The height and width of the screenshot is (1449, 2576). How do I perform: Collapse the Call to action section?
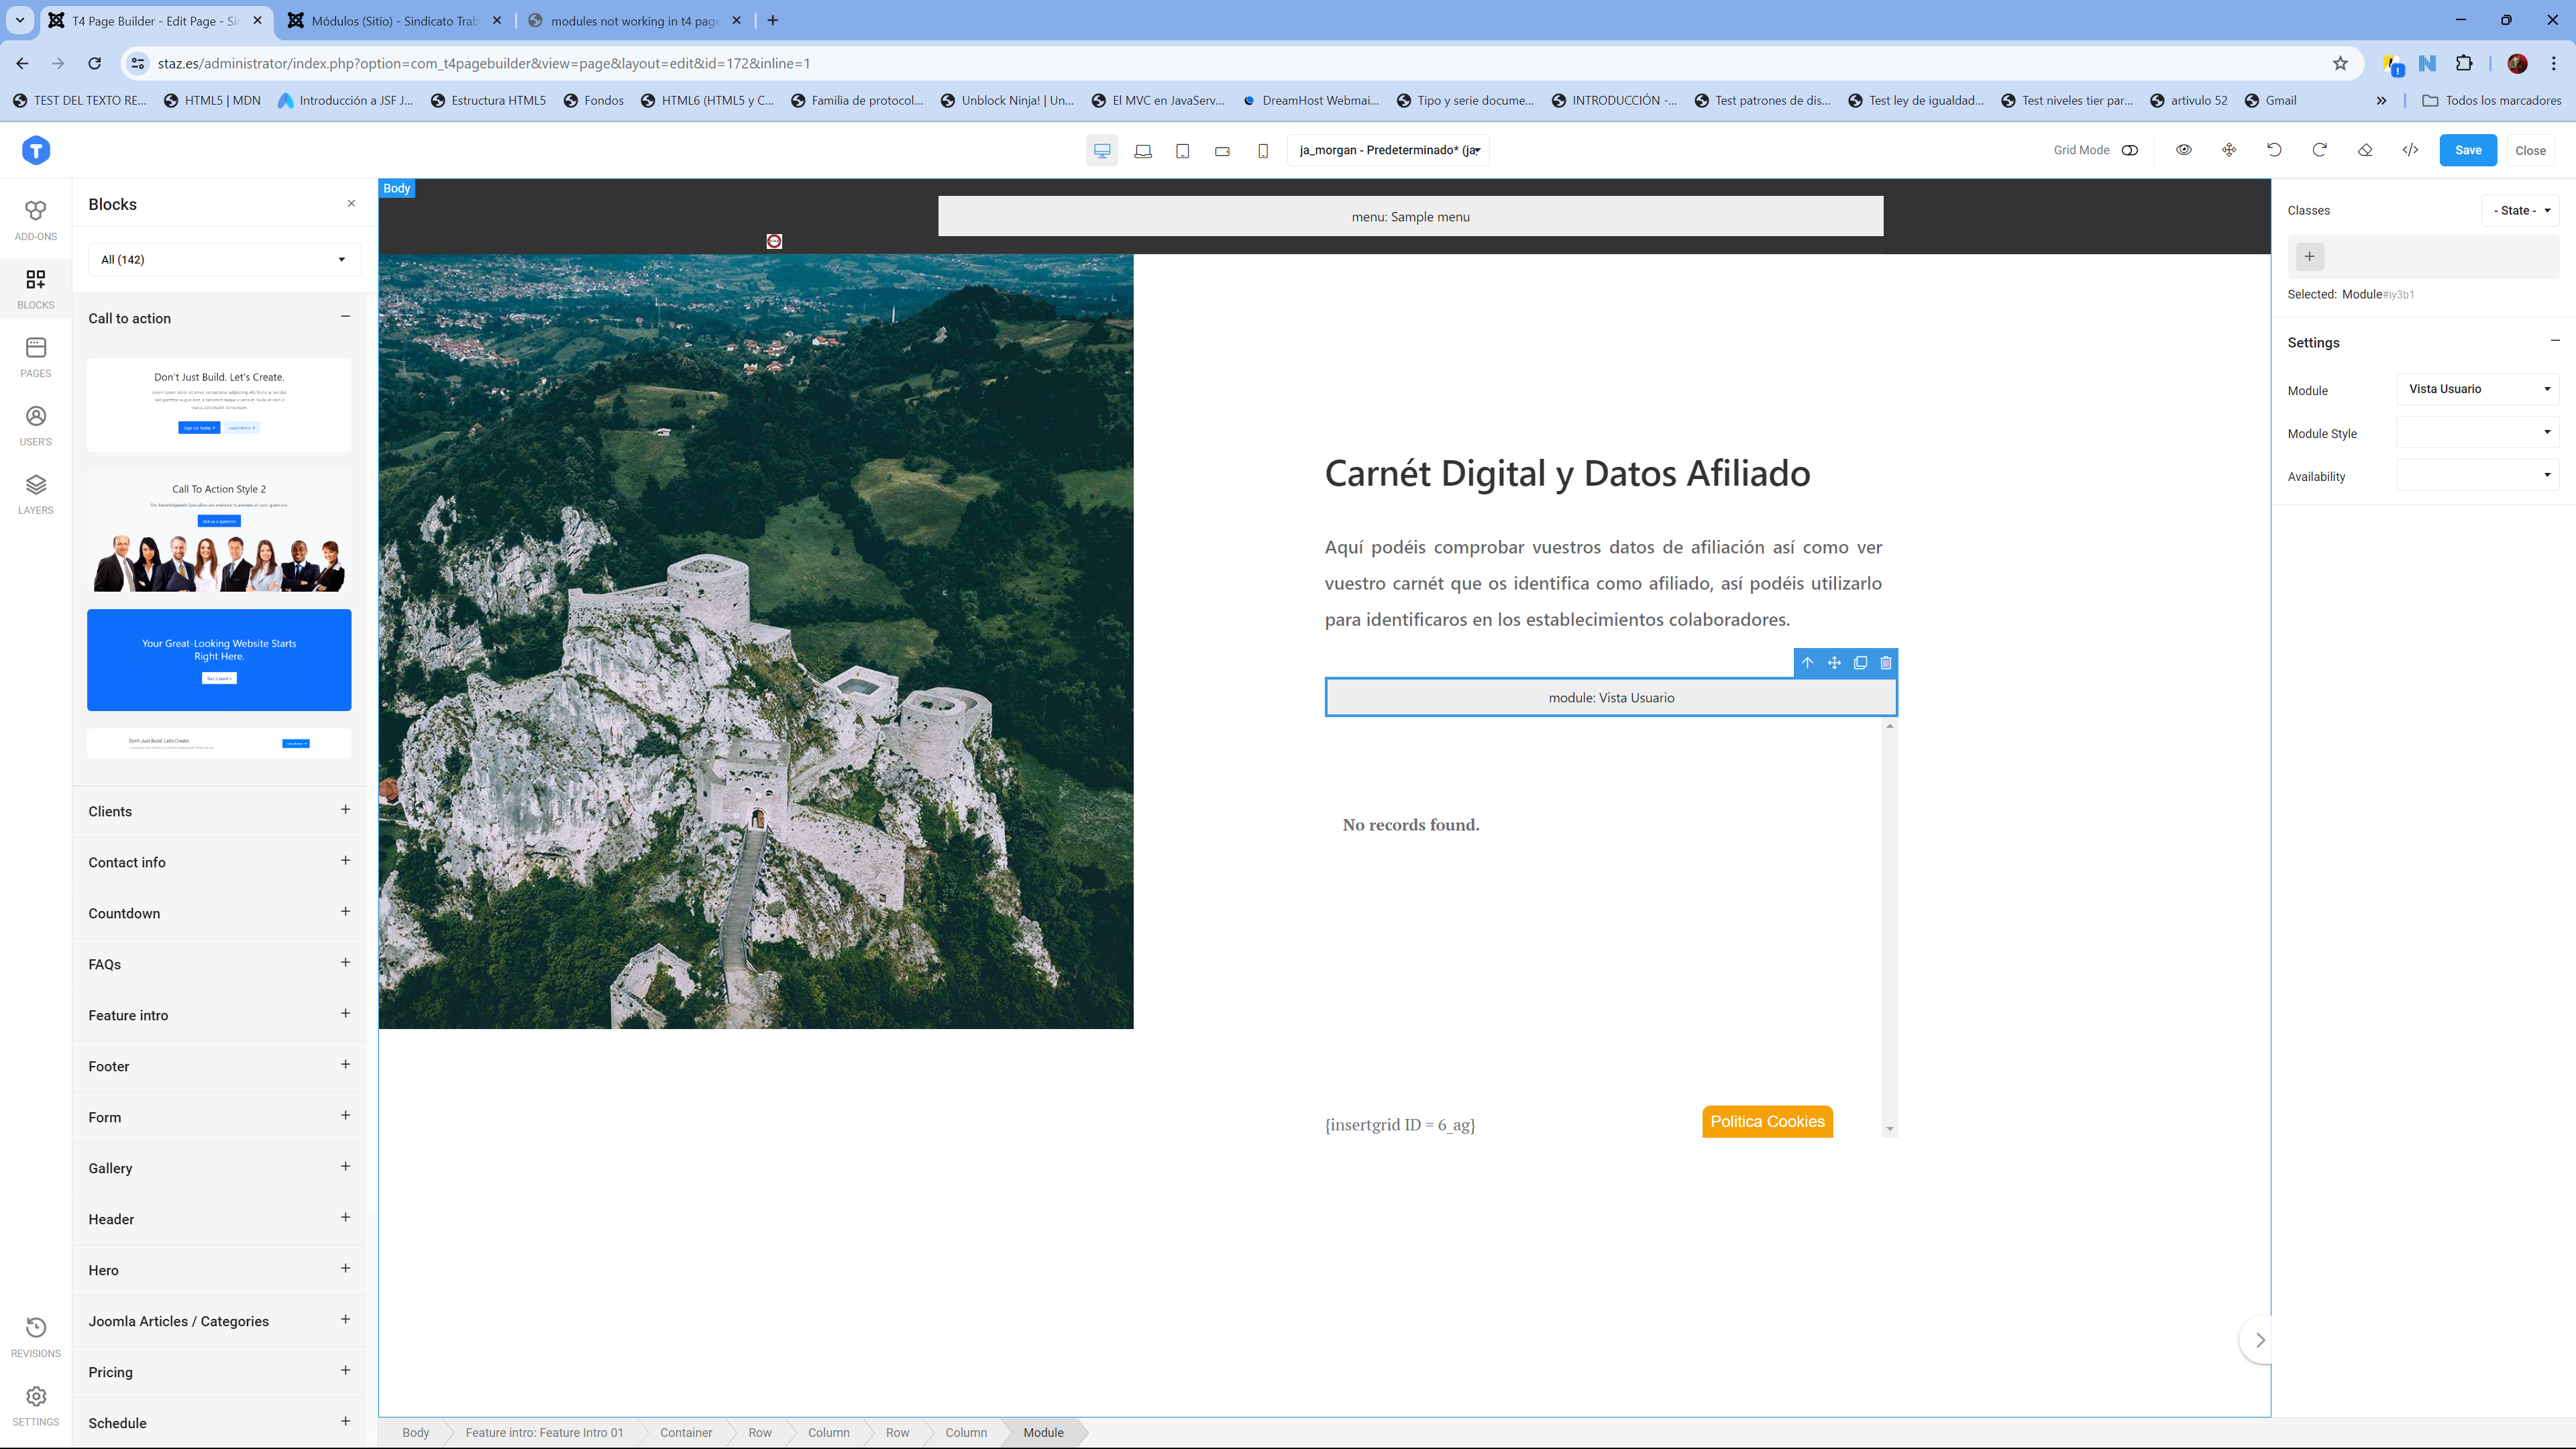pos(345,317)
